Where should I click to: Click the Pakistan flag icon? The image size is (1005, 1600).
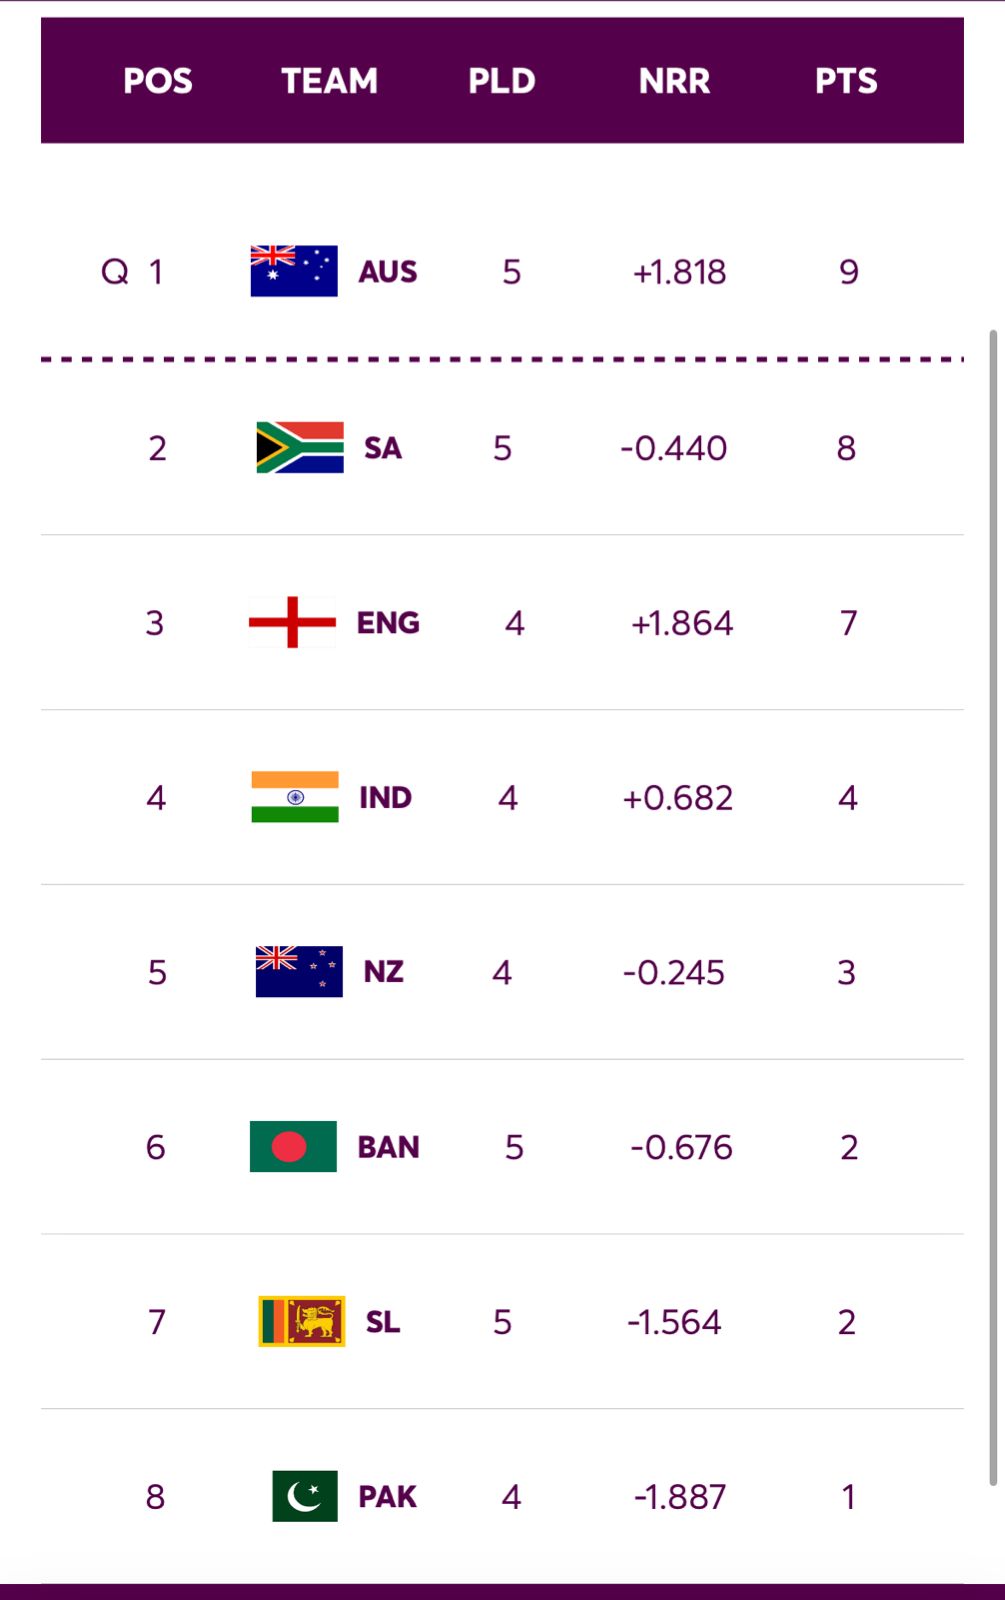305,1496
